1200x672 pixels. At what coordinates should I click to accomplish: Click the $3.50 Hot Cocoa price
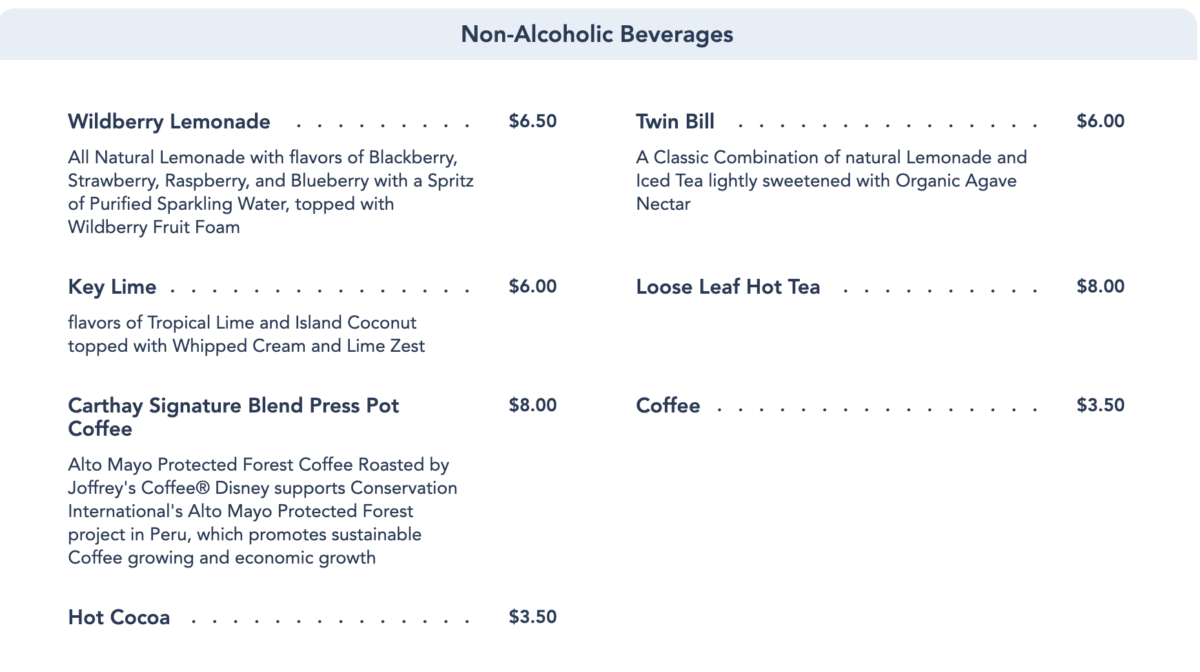[x=532, y=617]
